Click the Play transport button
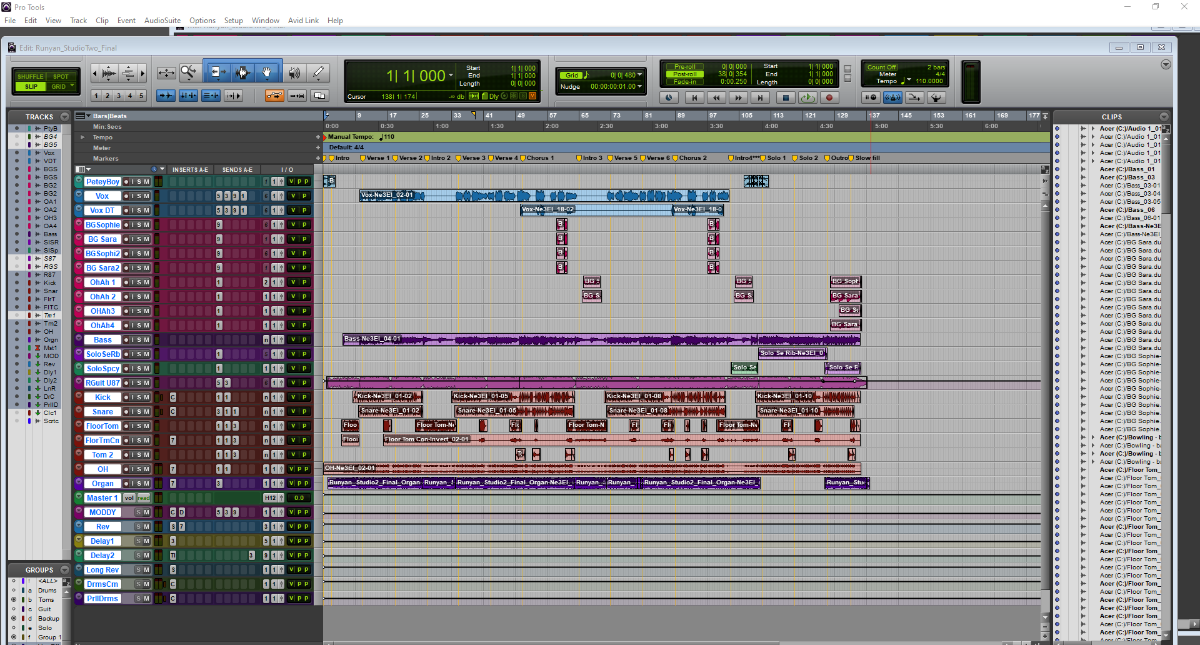Image resolution: width=1200 pixels, height=645 pixels. (x=808, y=98)
